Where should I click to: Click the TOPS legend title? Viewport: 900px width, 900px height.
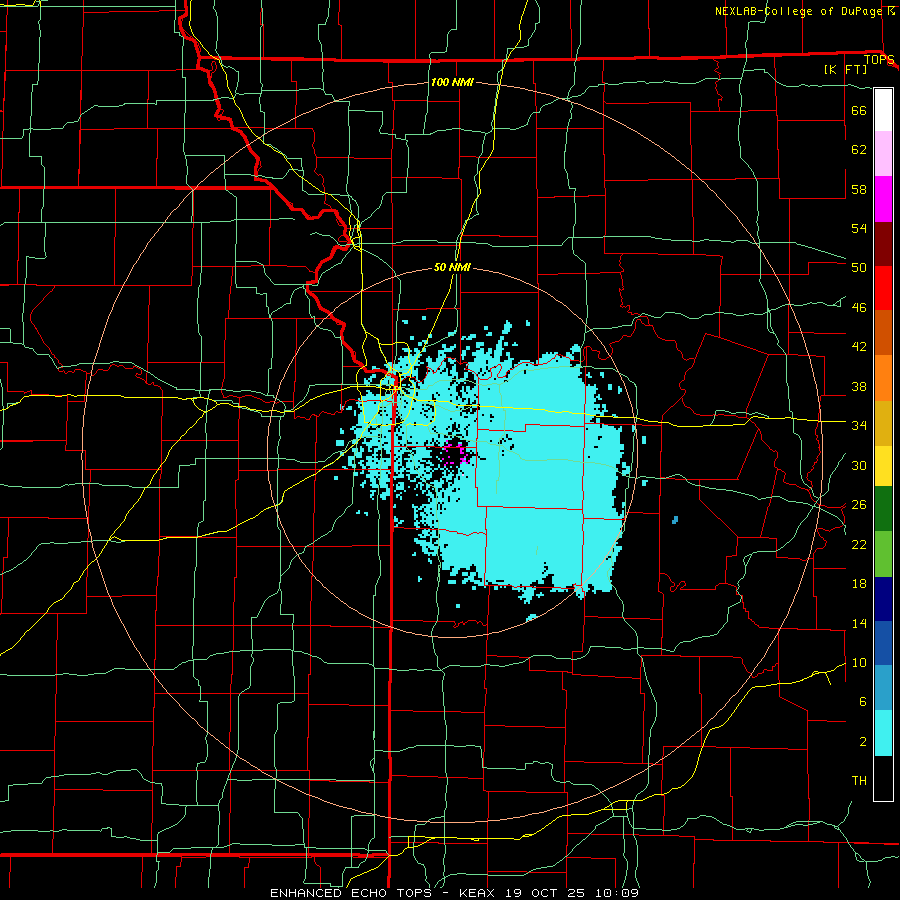point(879,60)
